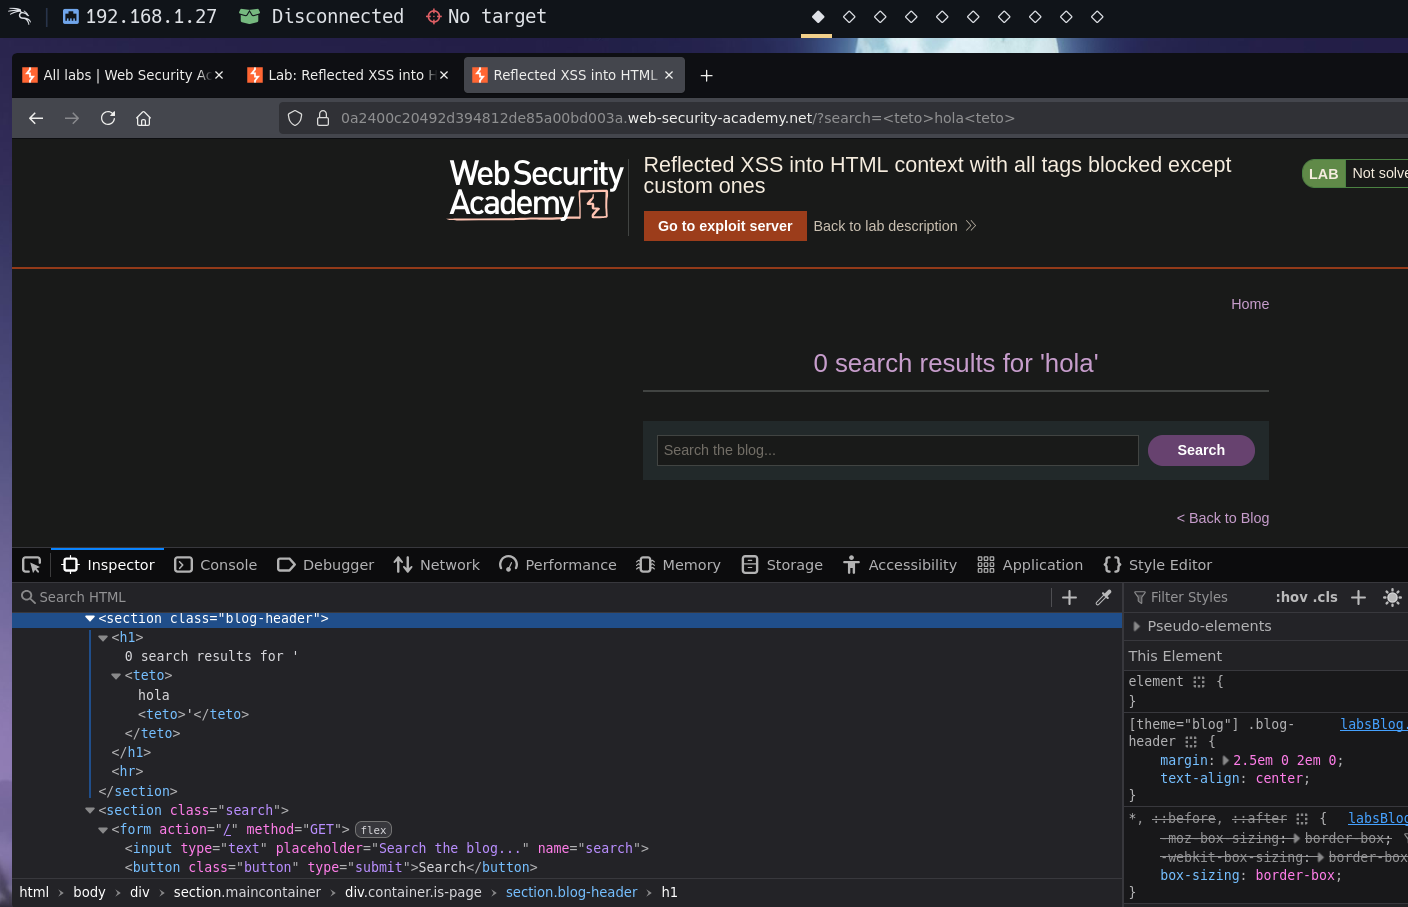
Task: Click the 'text-align: center' declaration
Action: (x=1235, y=779)
